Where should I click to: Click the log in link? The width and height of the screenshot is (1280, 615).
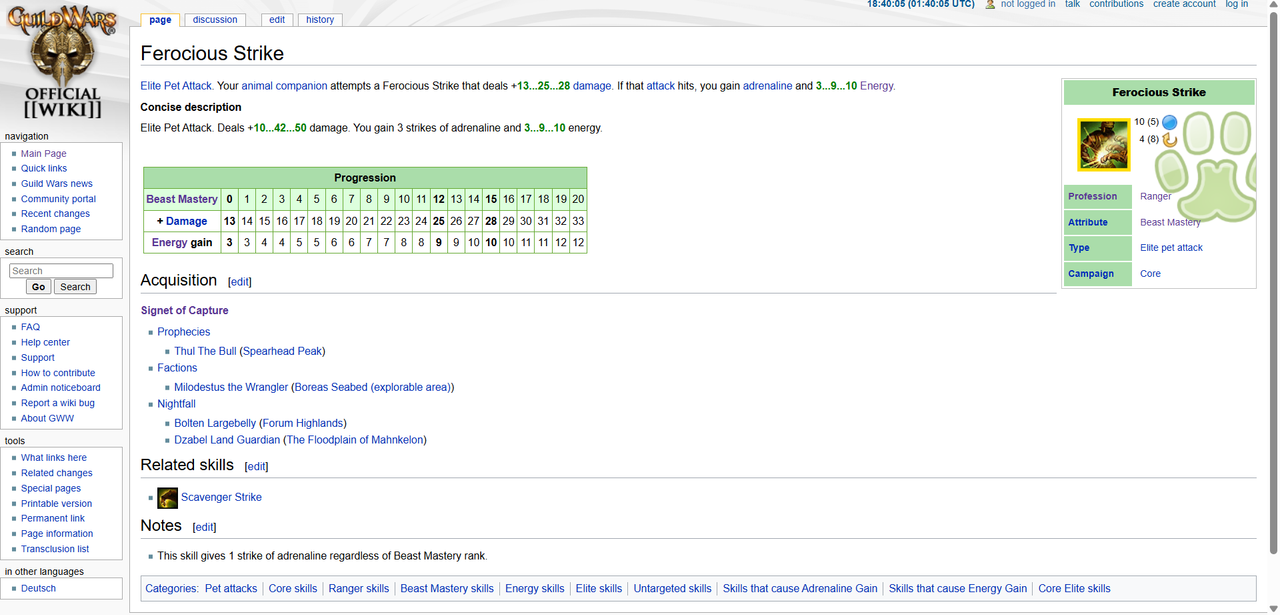[x=1237, y=5]
